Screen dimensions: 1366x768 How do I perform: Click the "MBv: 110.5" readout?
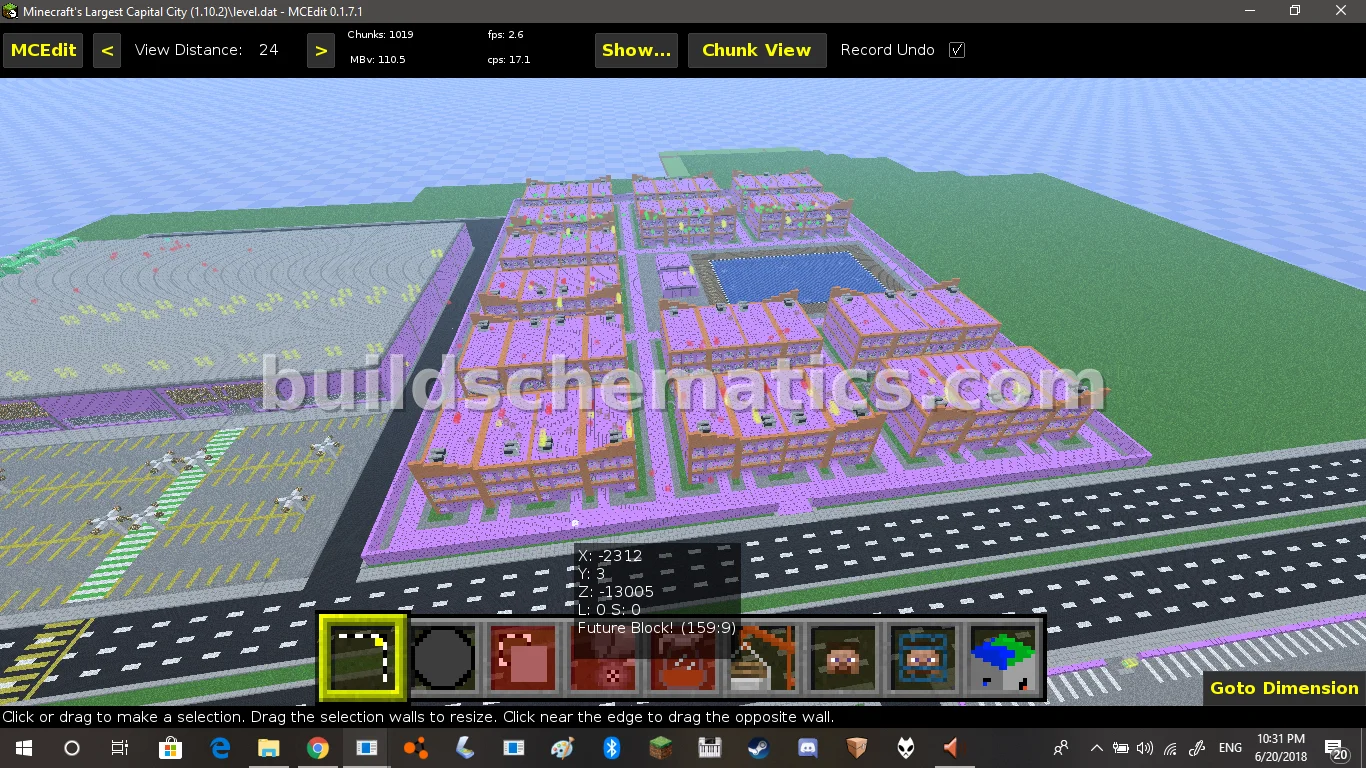tap(377, 60)
